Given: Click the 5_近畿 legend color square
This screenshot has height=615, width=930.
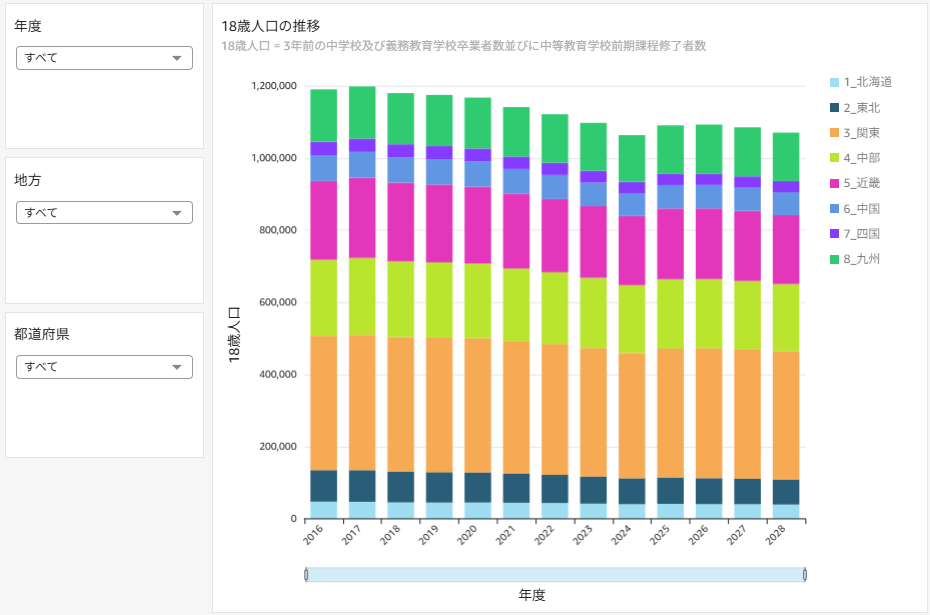Looking at the screenshot, I should (x=835, y=184).
